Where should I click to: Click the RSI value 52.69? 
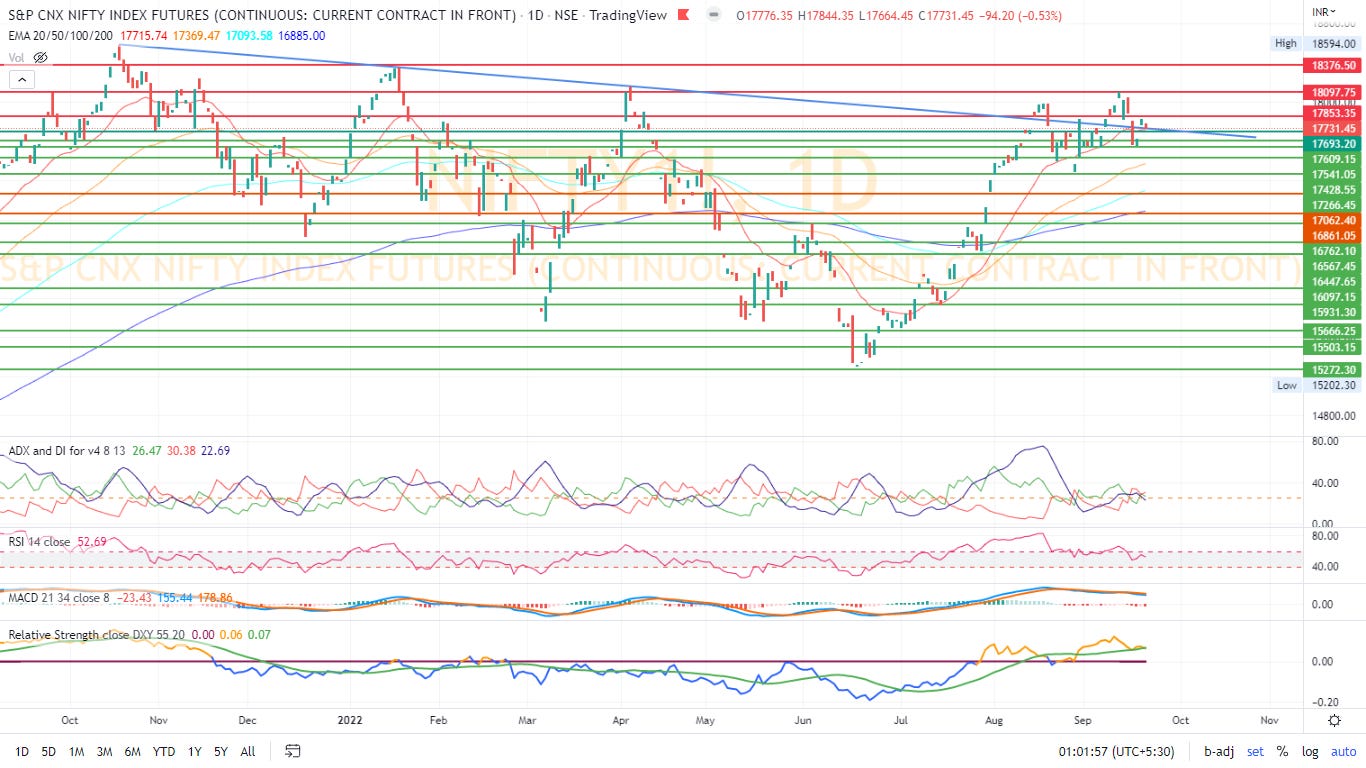click(92, 542)
